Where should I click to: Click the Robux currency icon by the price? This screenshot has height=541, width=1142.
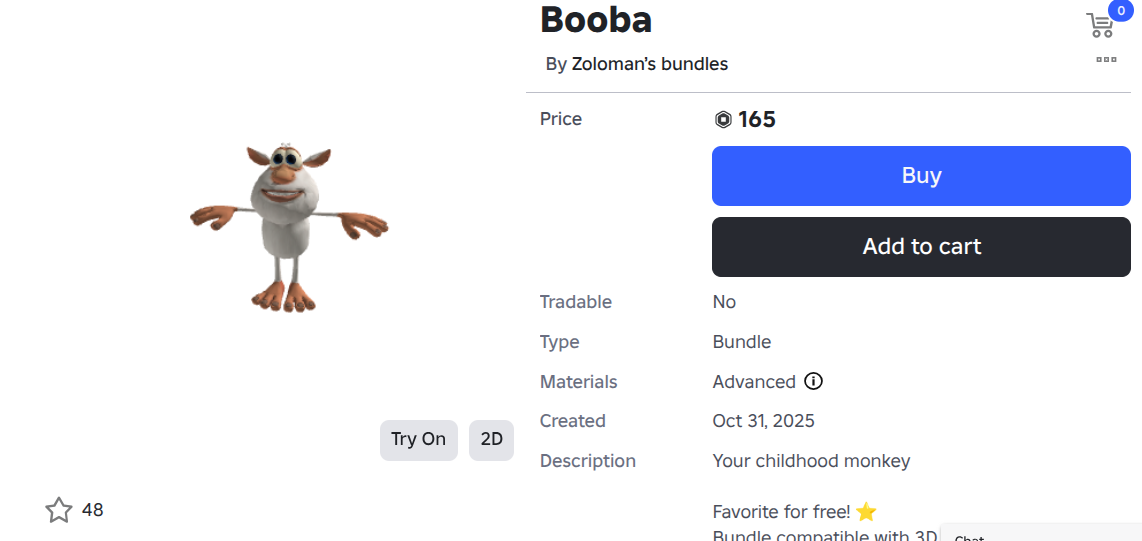coord(723,120)
